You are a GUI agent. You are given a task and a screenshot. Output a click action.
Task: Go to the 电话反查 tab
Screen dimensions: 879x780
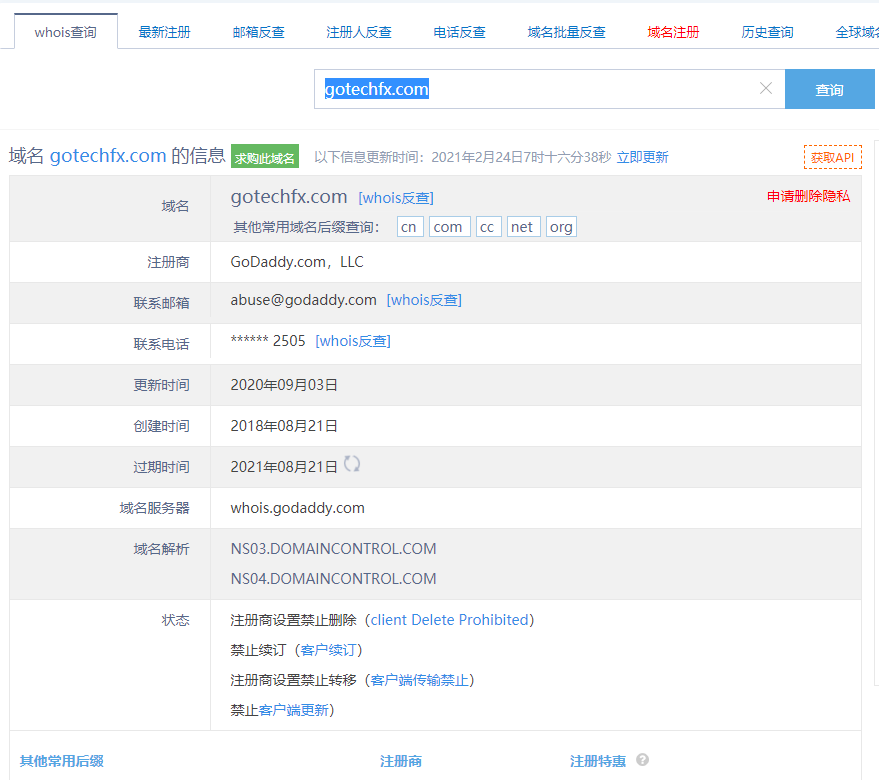(460, 32)
